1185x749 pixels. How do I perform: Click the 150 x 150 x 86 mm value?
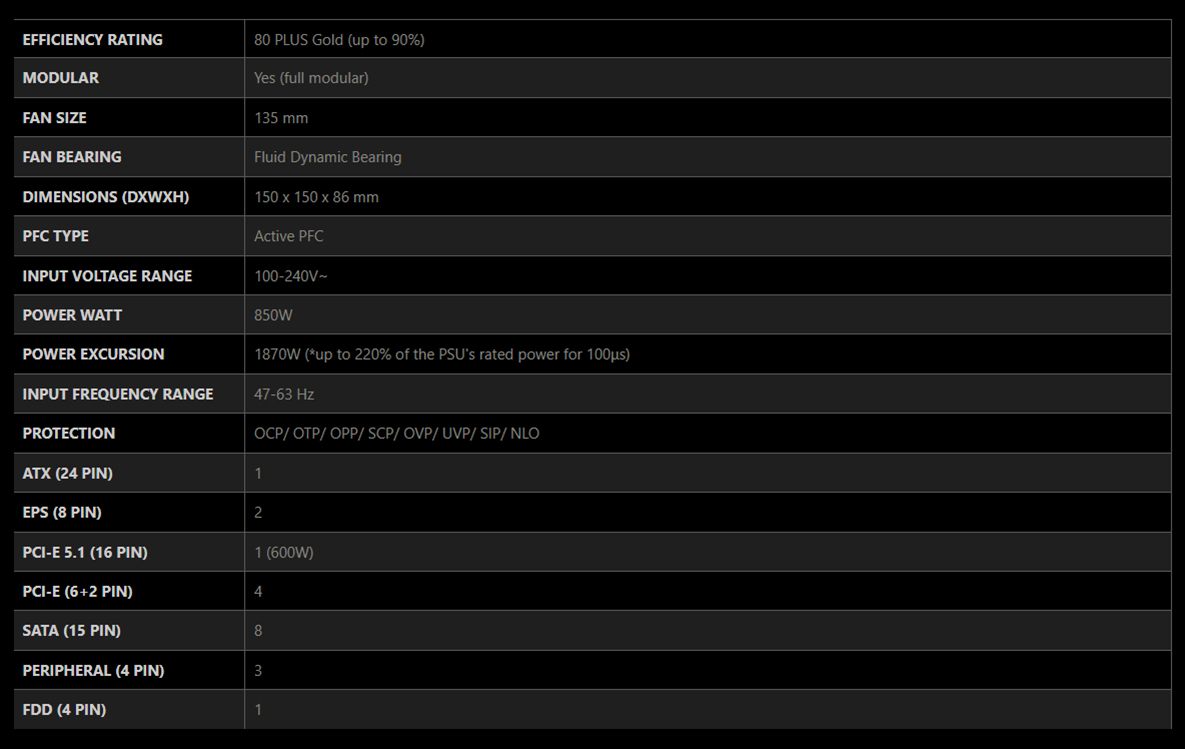[317, 197]
